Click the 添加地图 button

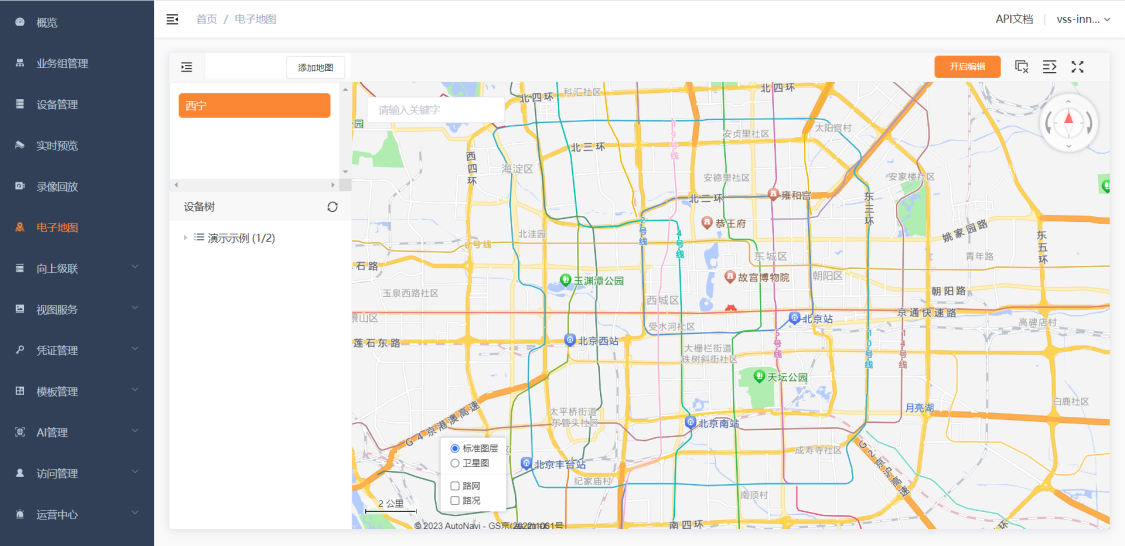pos(316,67)
